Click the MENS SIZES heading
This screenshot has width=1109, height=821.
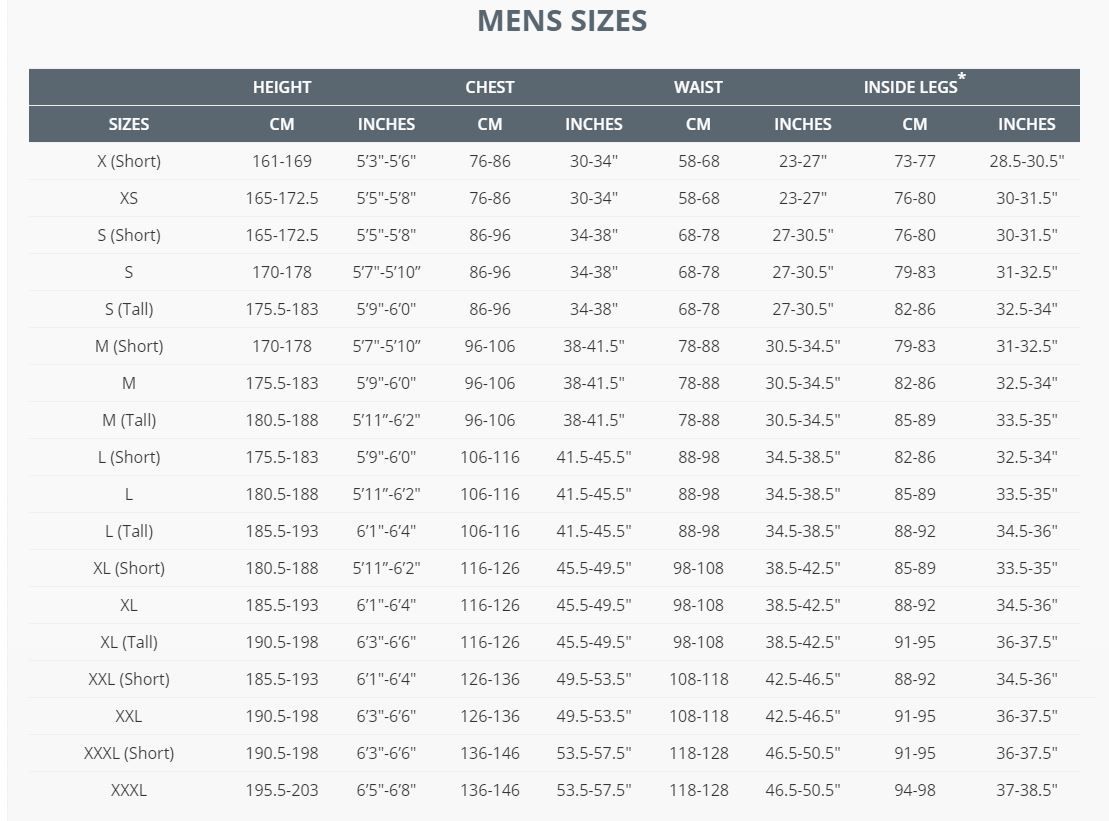point(562,21)
